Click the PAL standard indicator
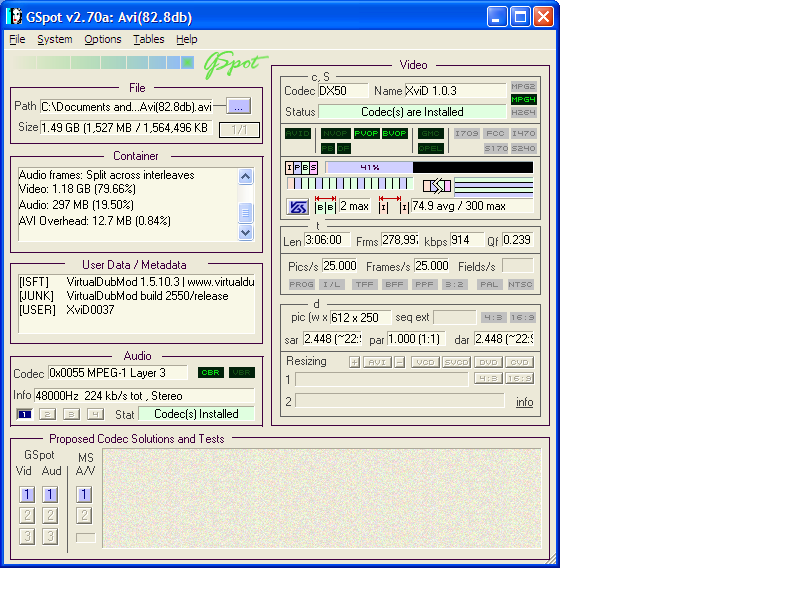The image size is (800, 600). [489, 285]
